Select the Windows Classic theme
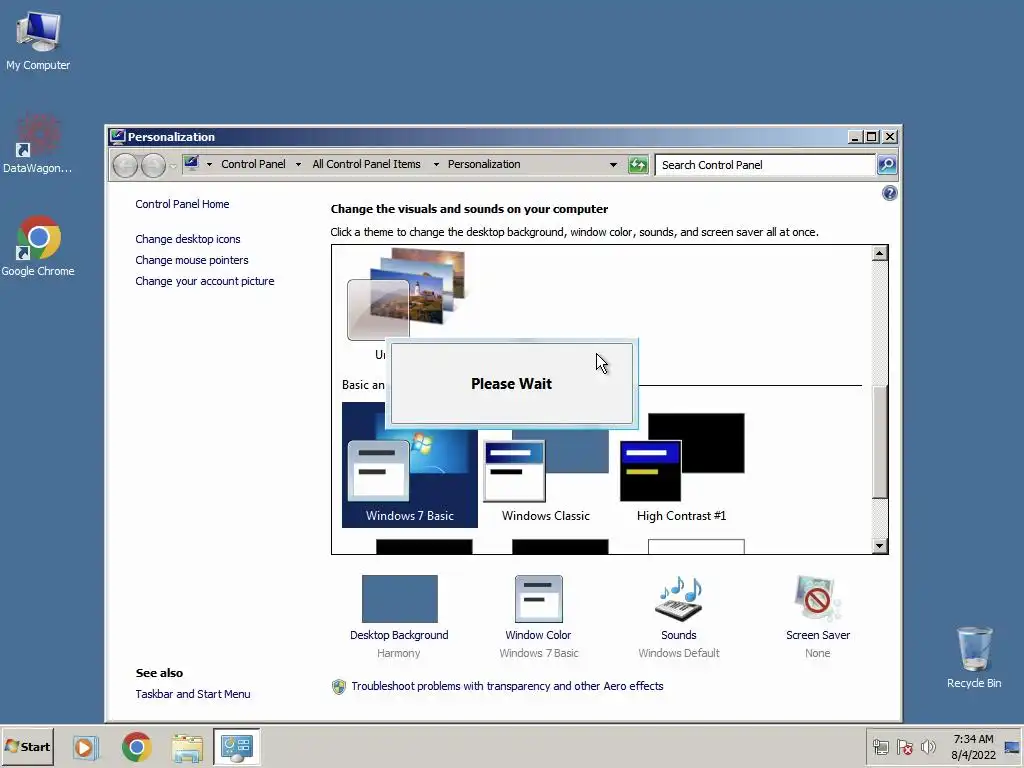 pos(545,465)
